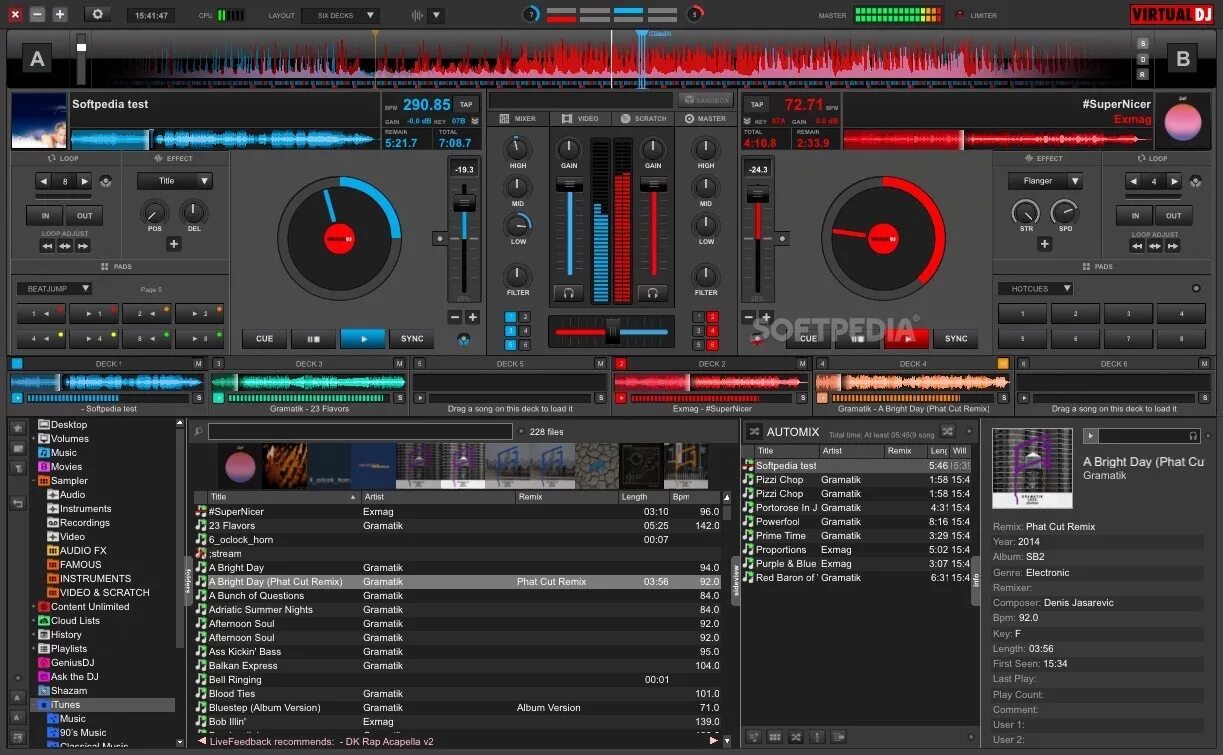The width and height of the screenshot is (1223, 755).
Task: Toggle sync S on DECK 3 mini deck
Action: pos(399,397)
